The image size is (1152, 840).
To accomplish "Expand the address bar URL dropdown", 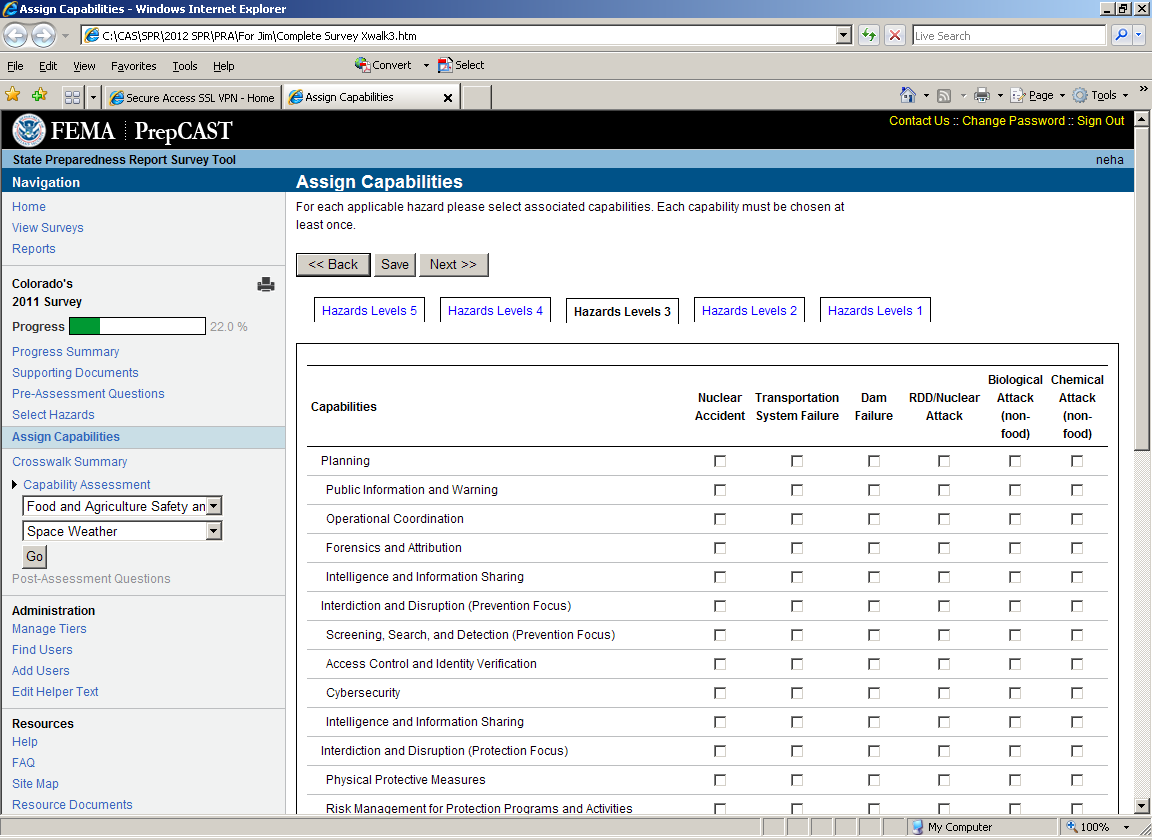I will tap(843, 36).
